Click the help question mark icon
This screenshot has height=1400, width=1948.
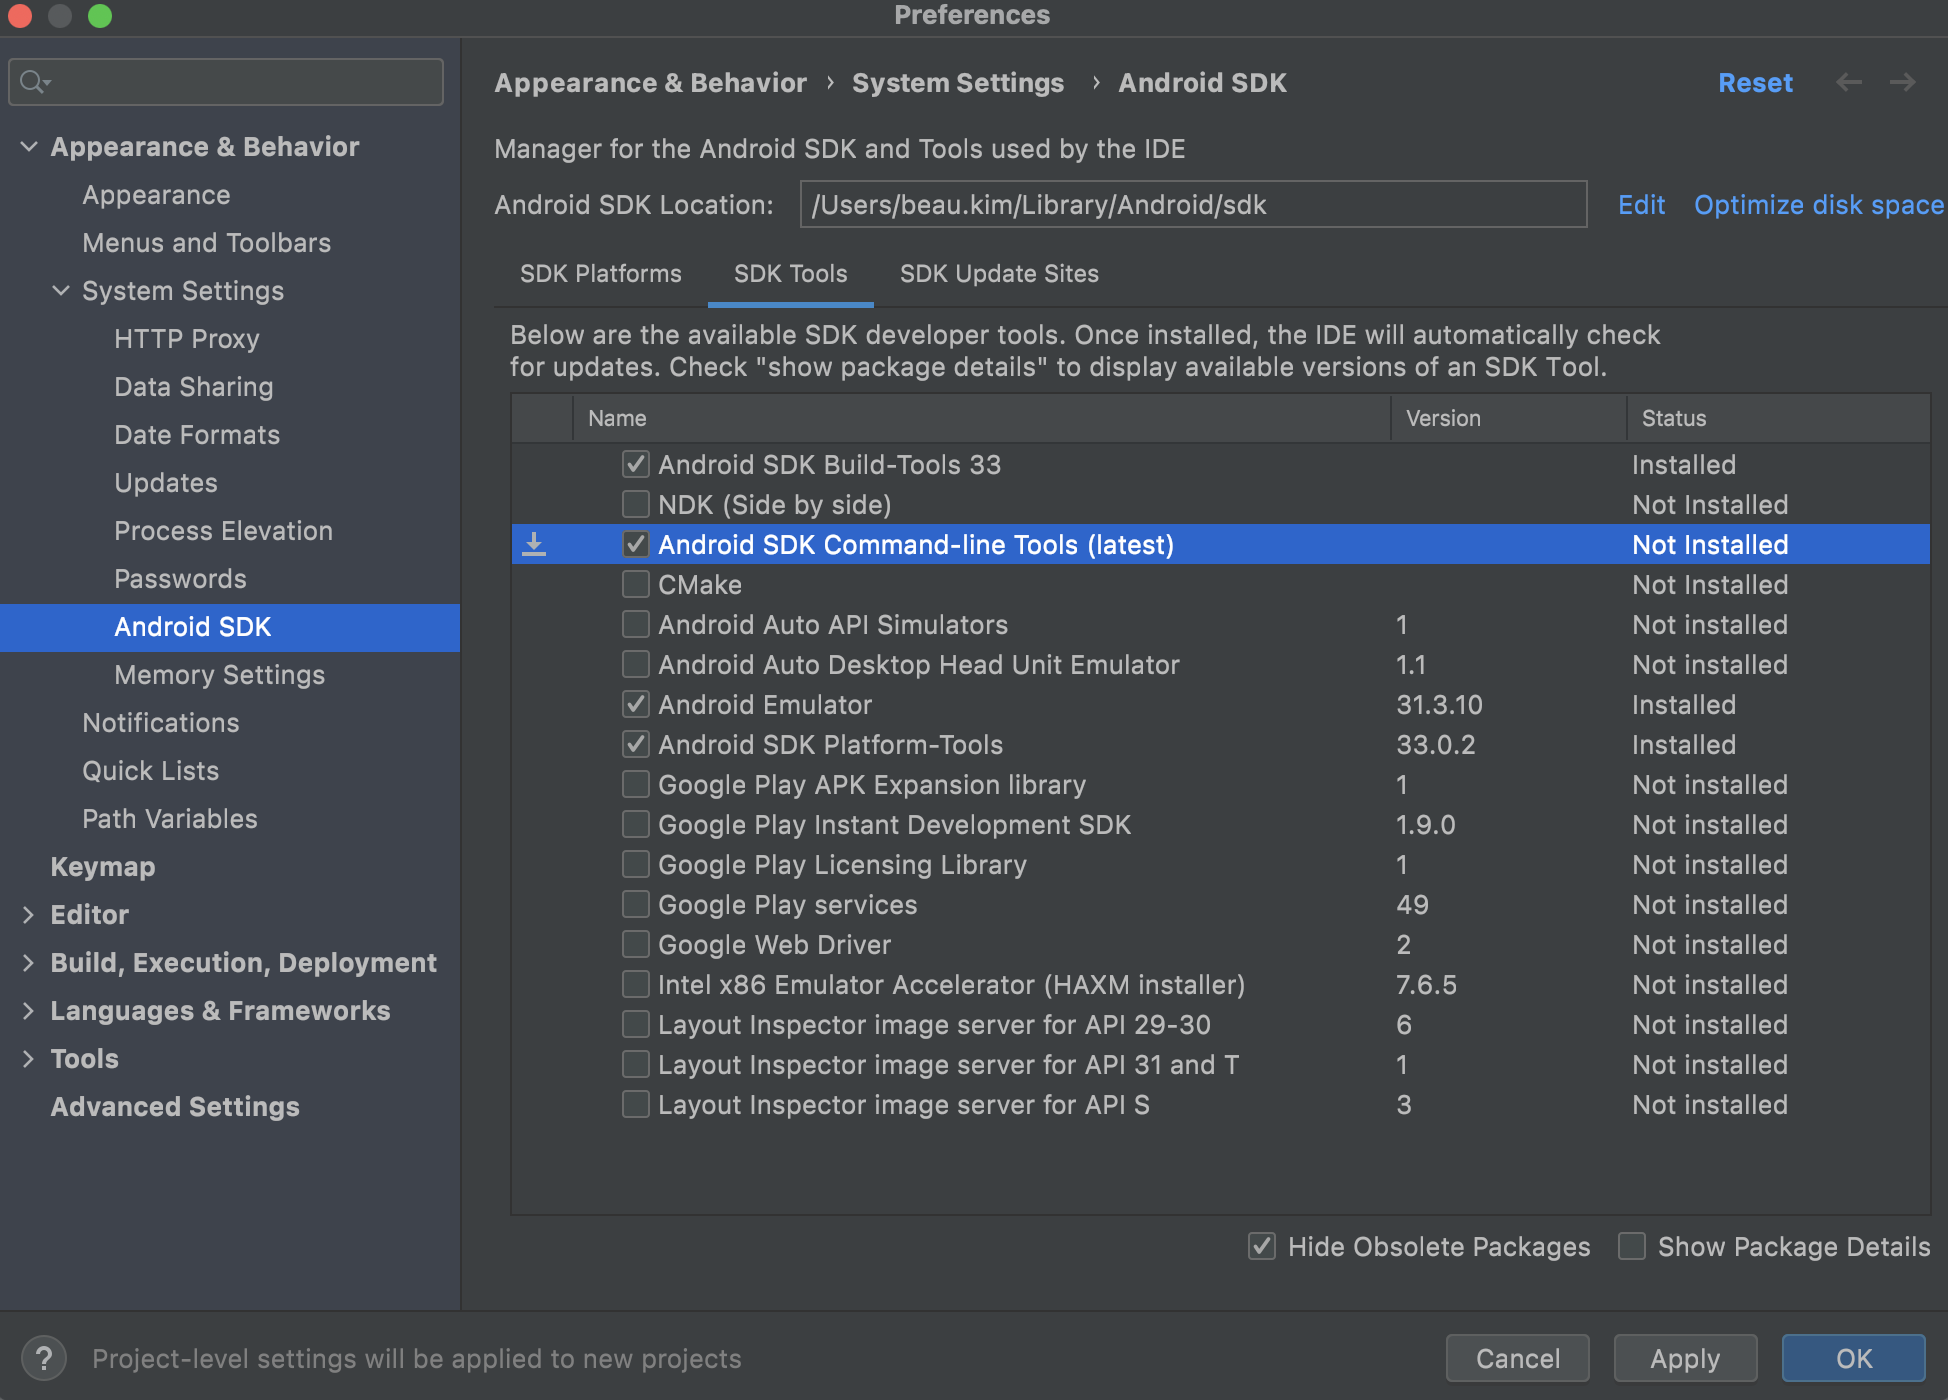[44, 1358]
